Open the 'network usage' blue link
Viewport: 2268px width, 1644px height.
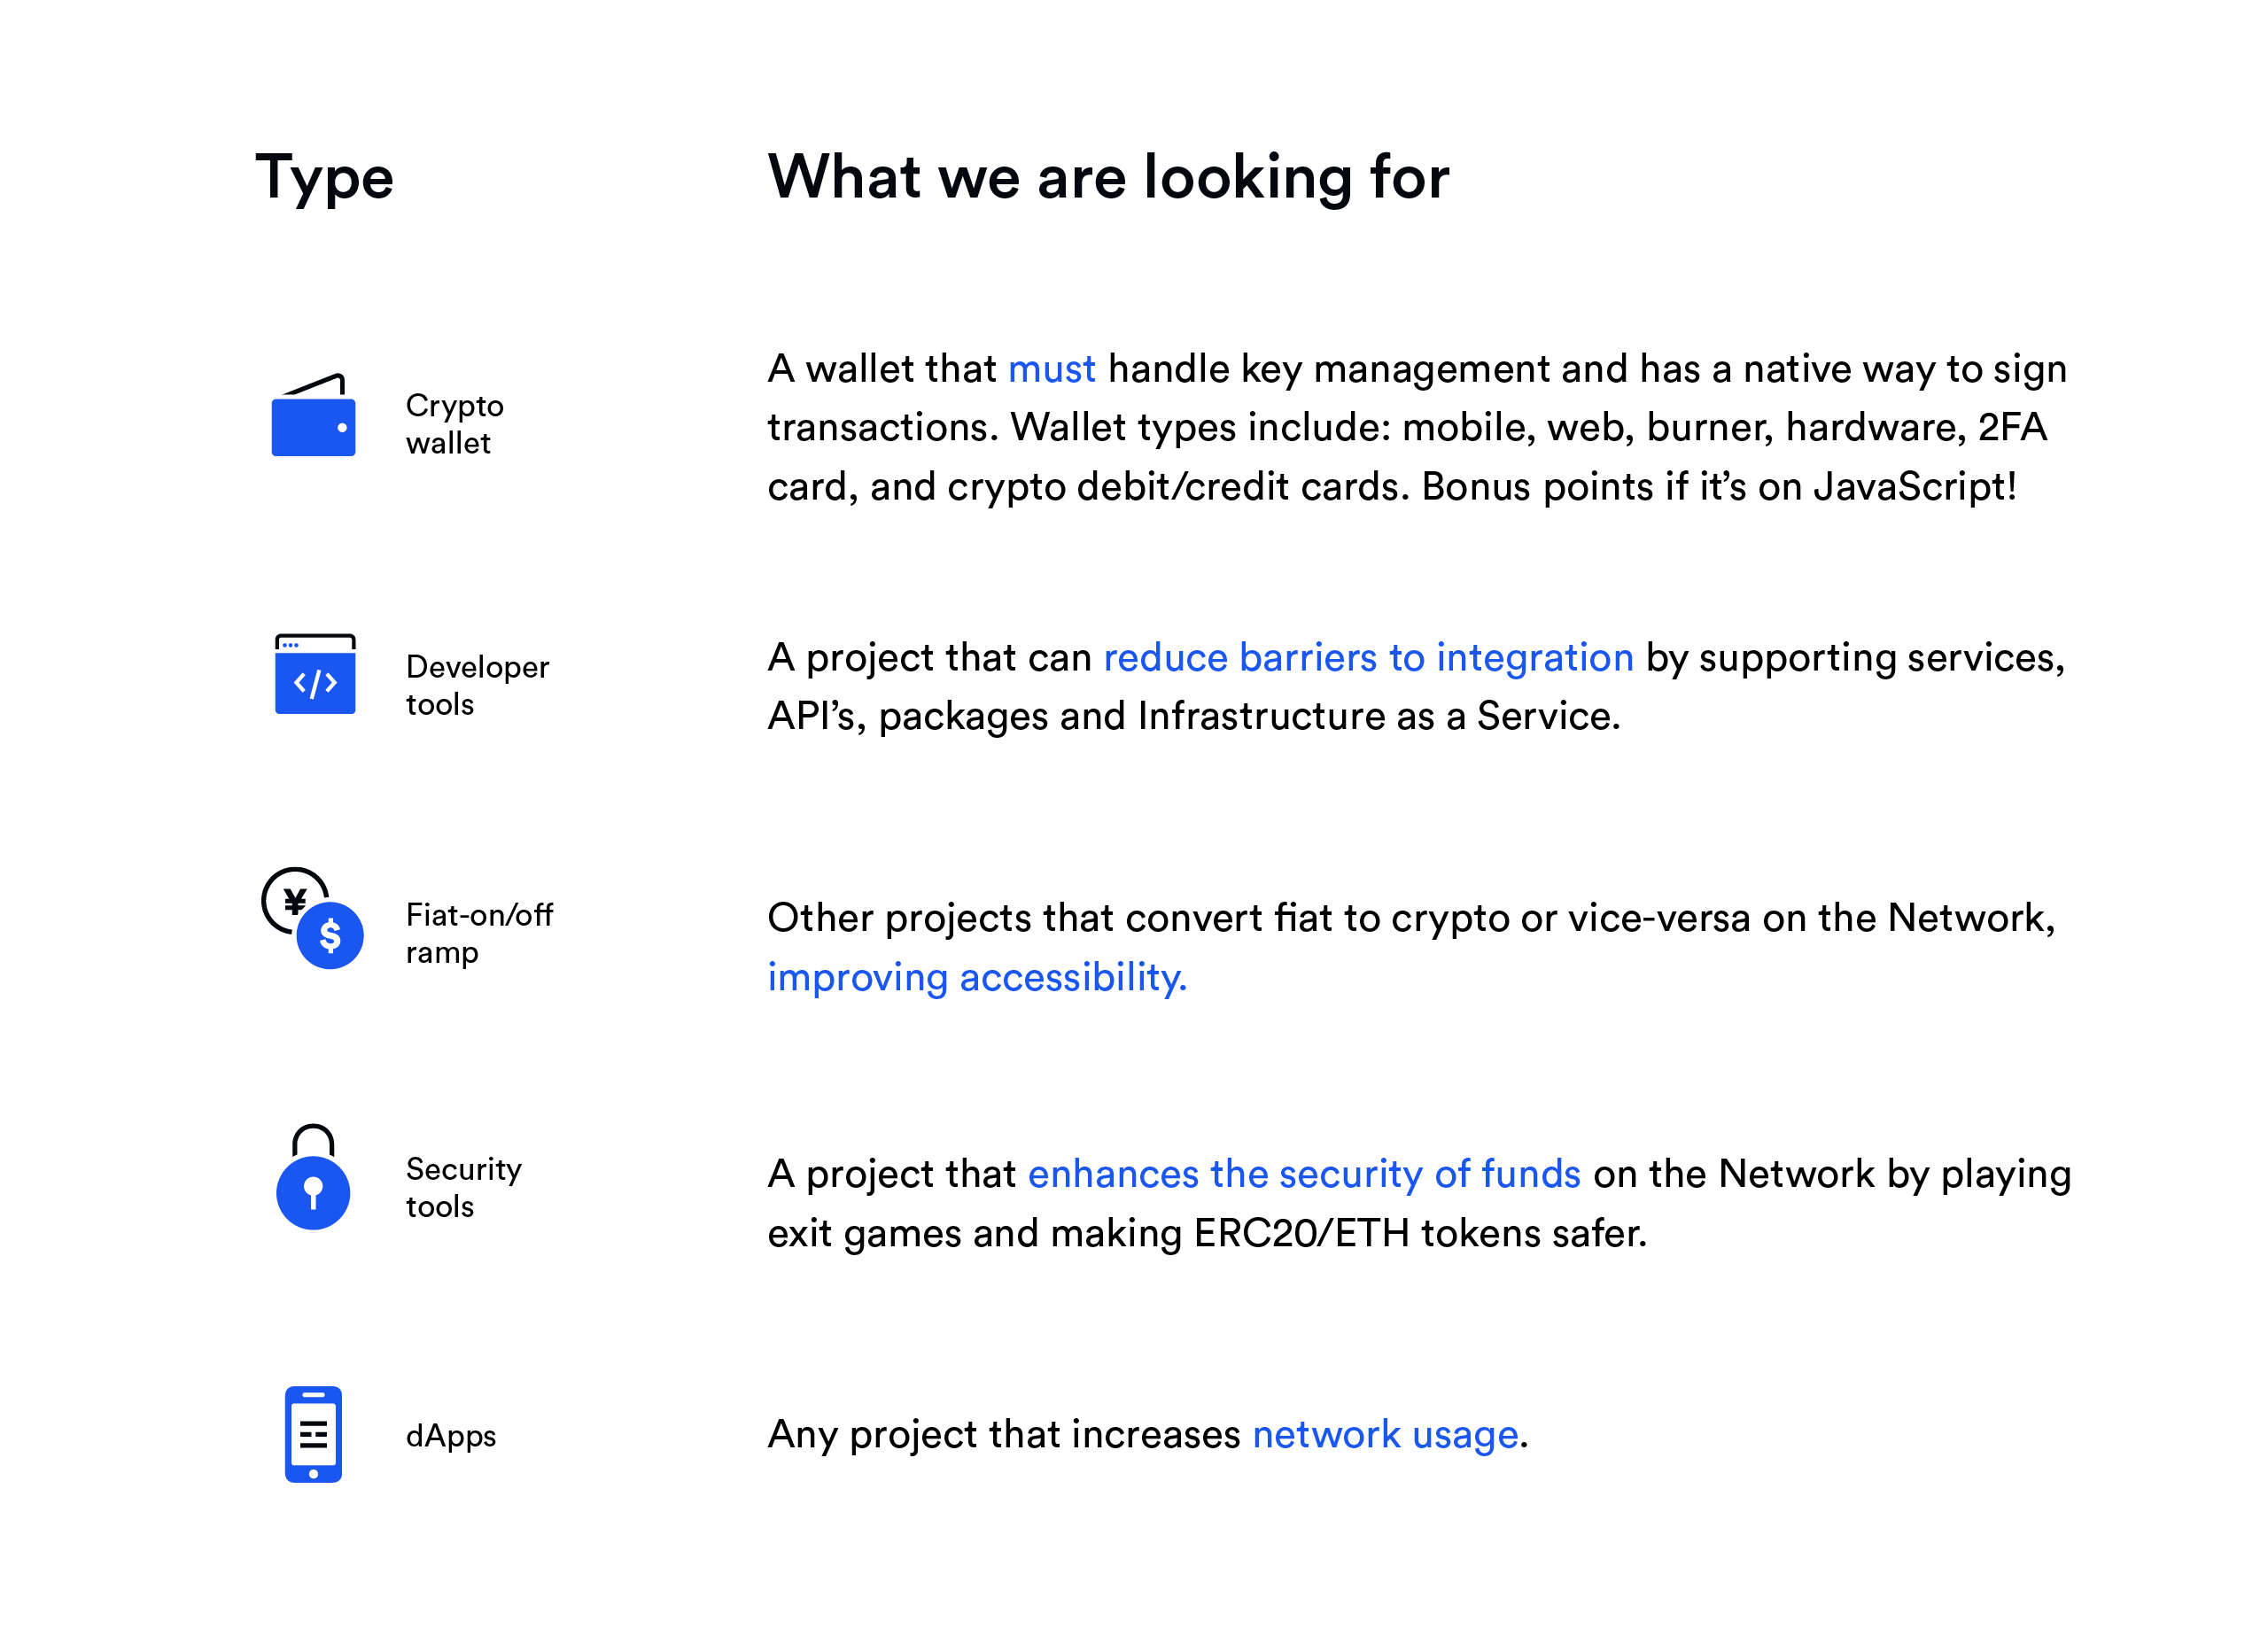click(x=1385, y=1435)
